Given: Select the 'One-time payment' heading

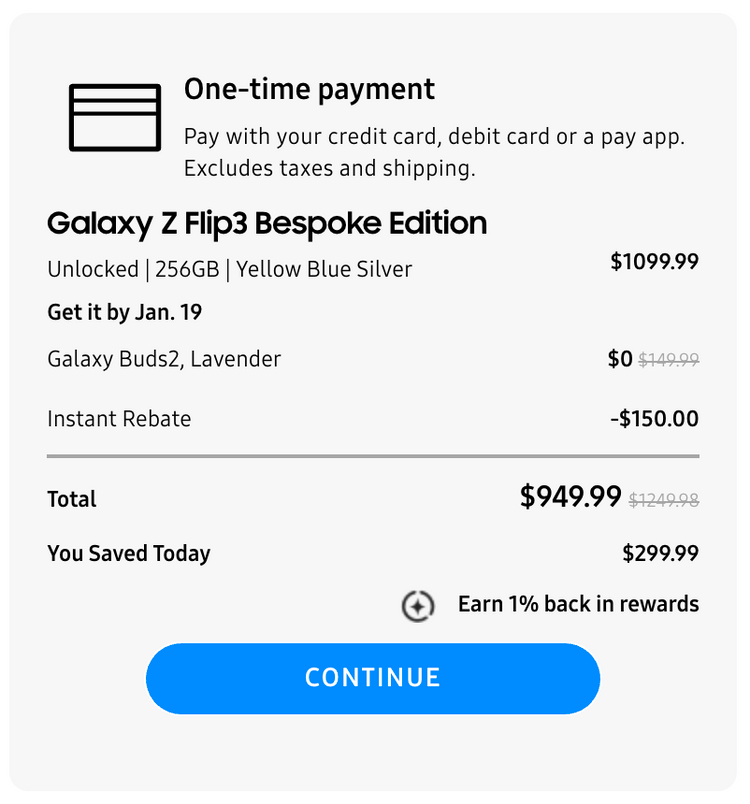Looking at the screenshot, I should [309, 89].
